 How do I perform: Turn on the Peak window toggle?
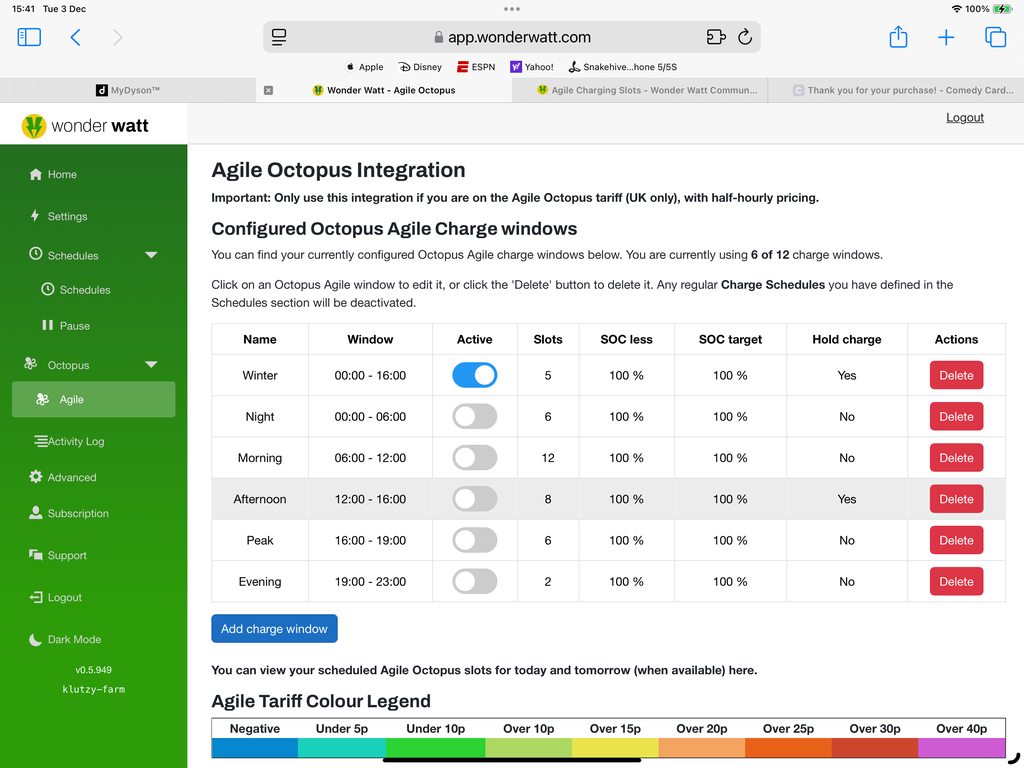pos(474,540)
